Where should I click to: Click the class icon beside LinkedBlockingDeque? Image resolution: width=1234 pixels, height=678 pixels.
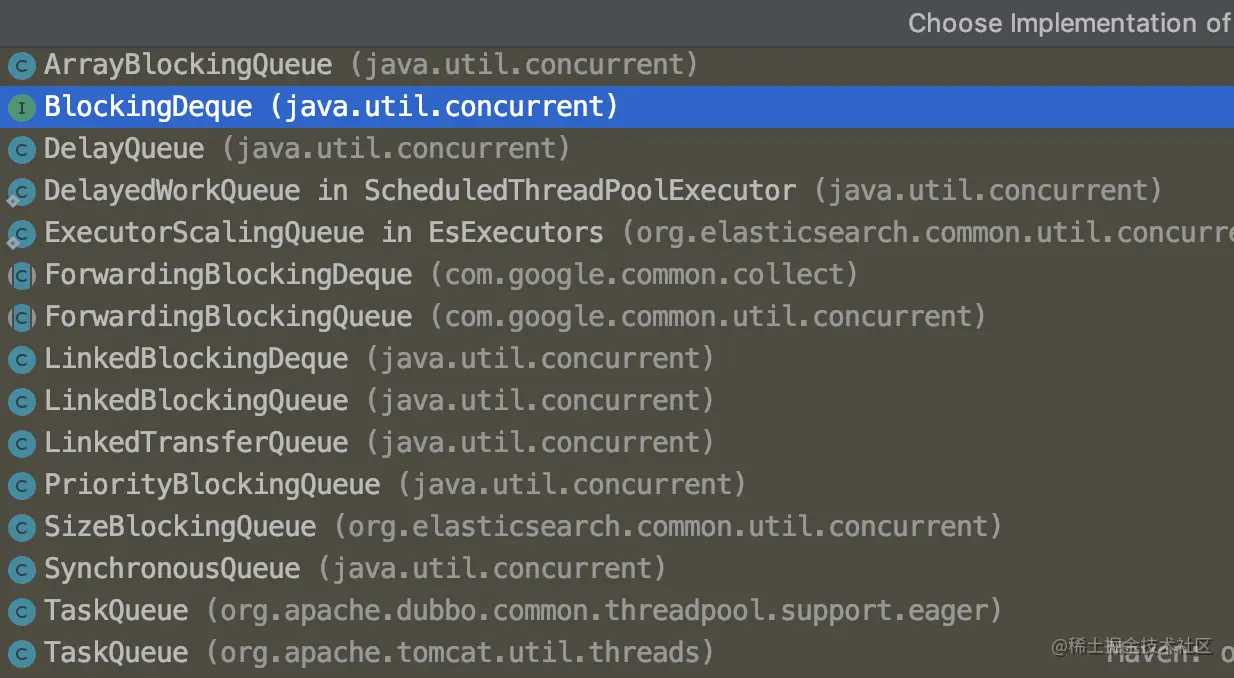tap(21, 360)
